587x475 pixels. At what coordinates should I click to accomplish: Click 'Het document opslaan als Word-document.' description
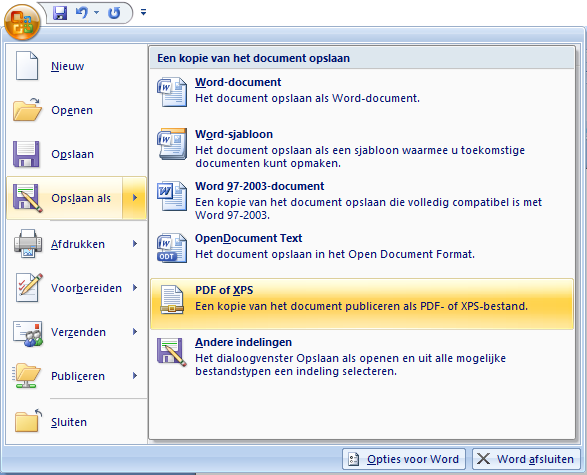coord(307,98)
